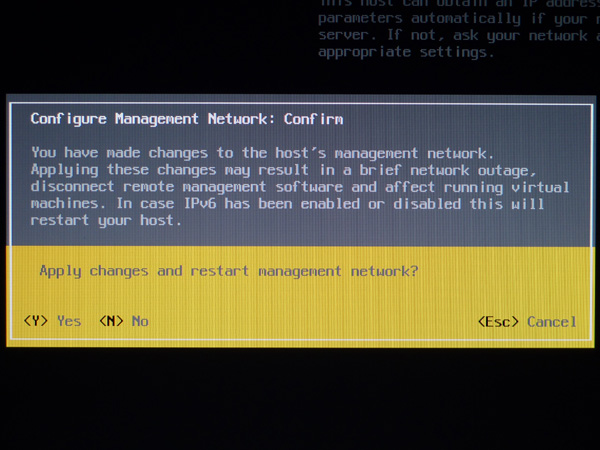This screenshot has width=600, height=450.
Task: Click the 'IPv6' word in the warning text
Action: tap(200, 203)
